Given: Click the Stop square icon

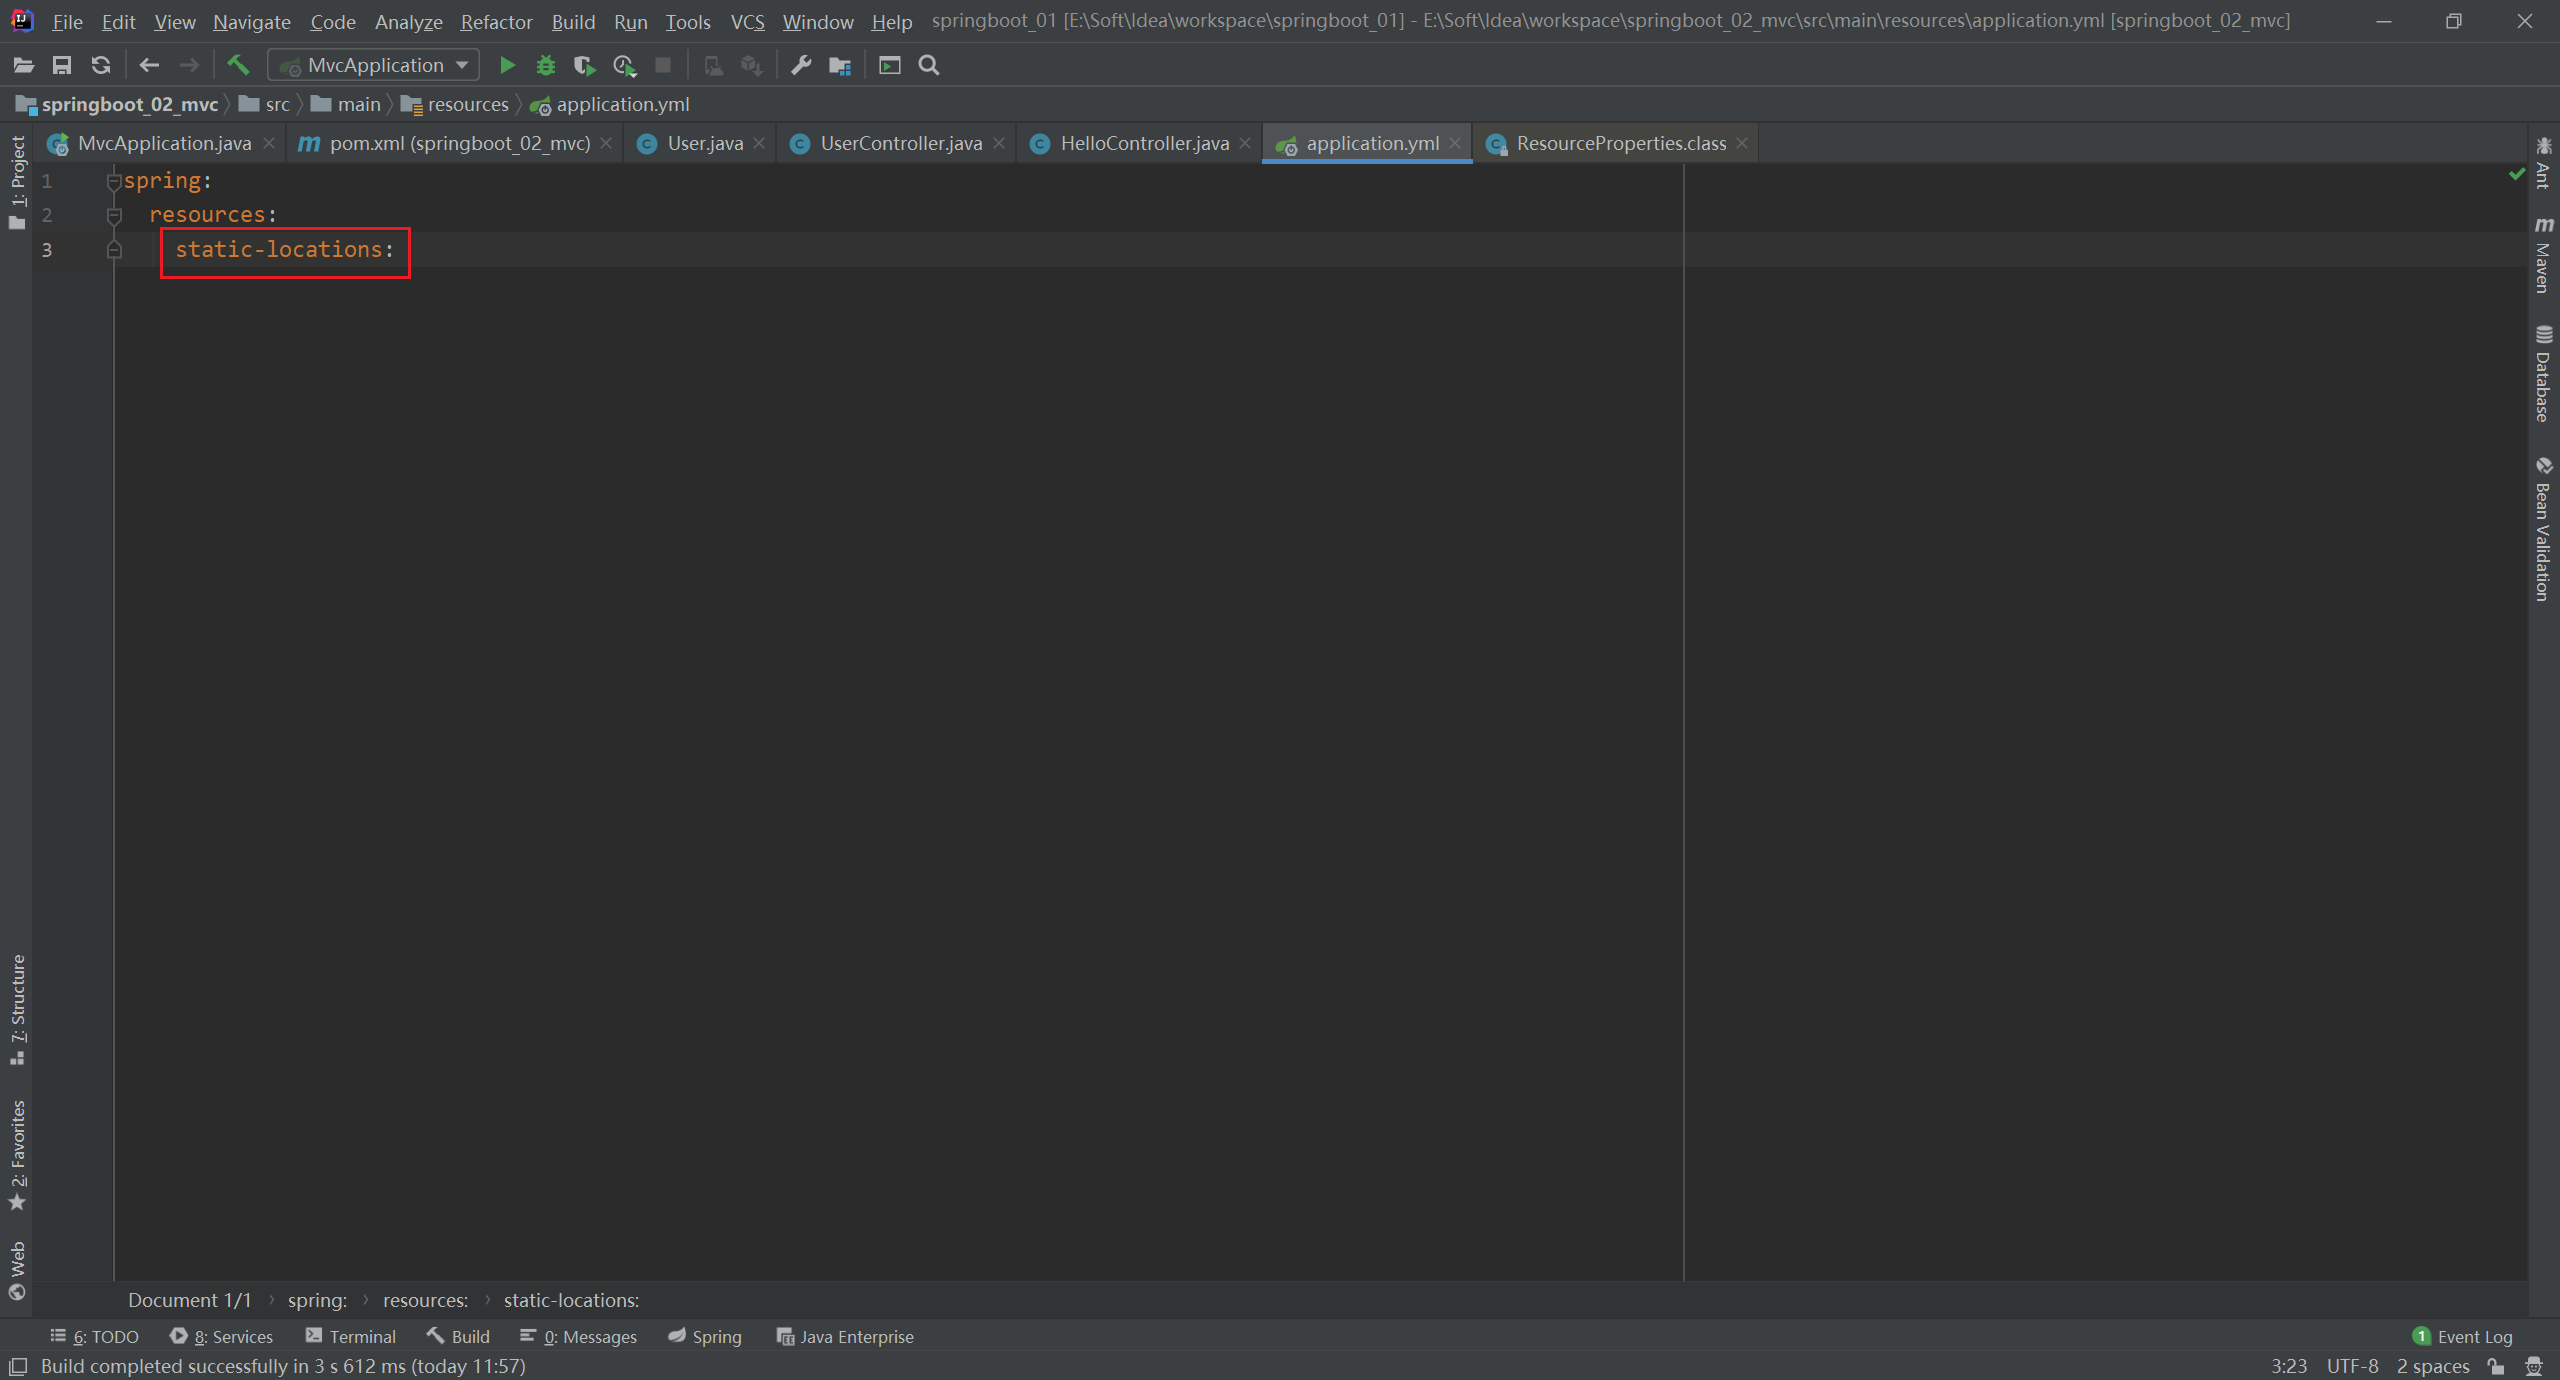Looking at the screenshot, I should click(x=663, y=66).
